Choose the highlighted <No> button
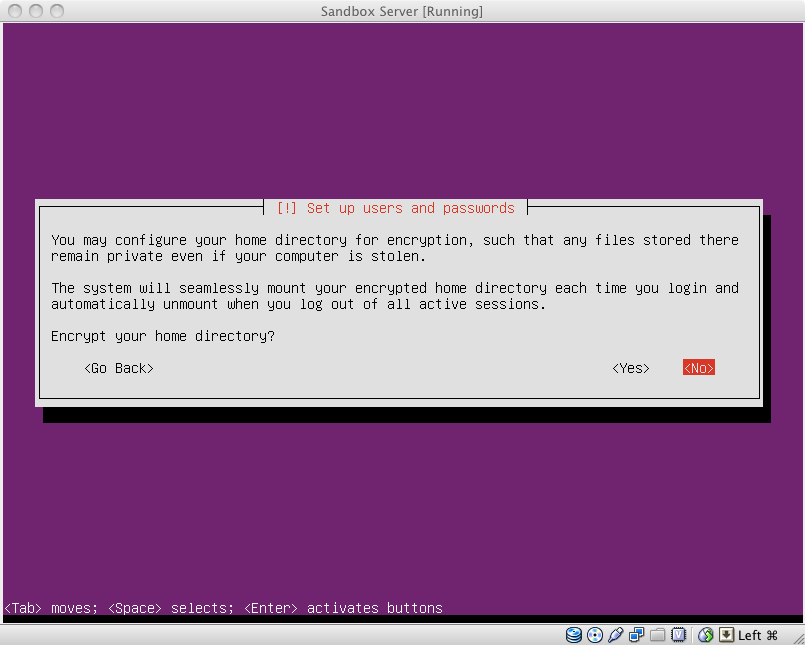The height and width of the screenshot is (645, 805). (x=699, y=368)
